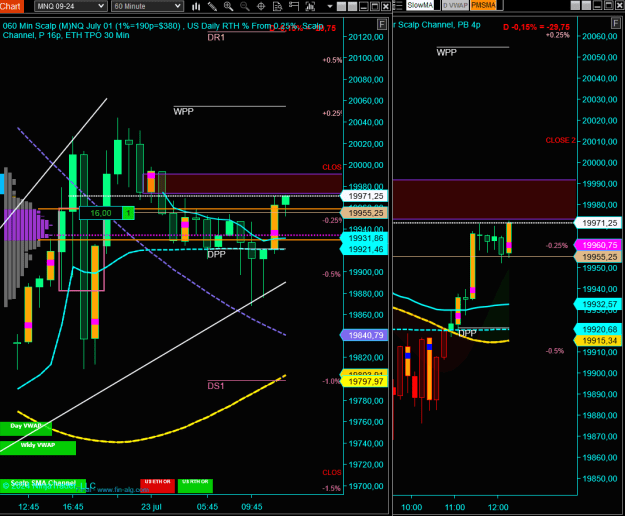The image size is (625, 516).
Task: Toggle the Scalp SMA Channel button
Action: (x=43, y=486)
